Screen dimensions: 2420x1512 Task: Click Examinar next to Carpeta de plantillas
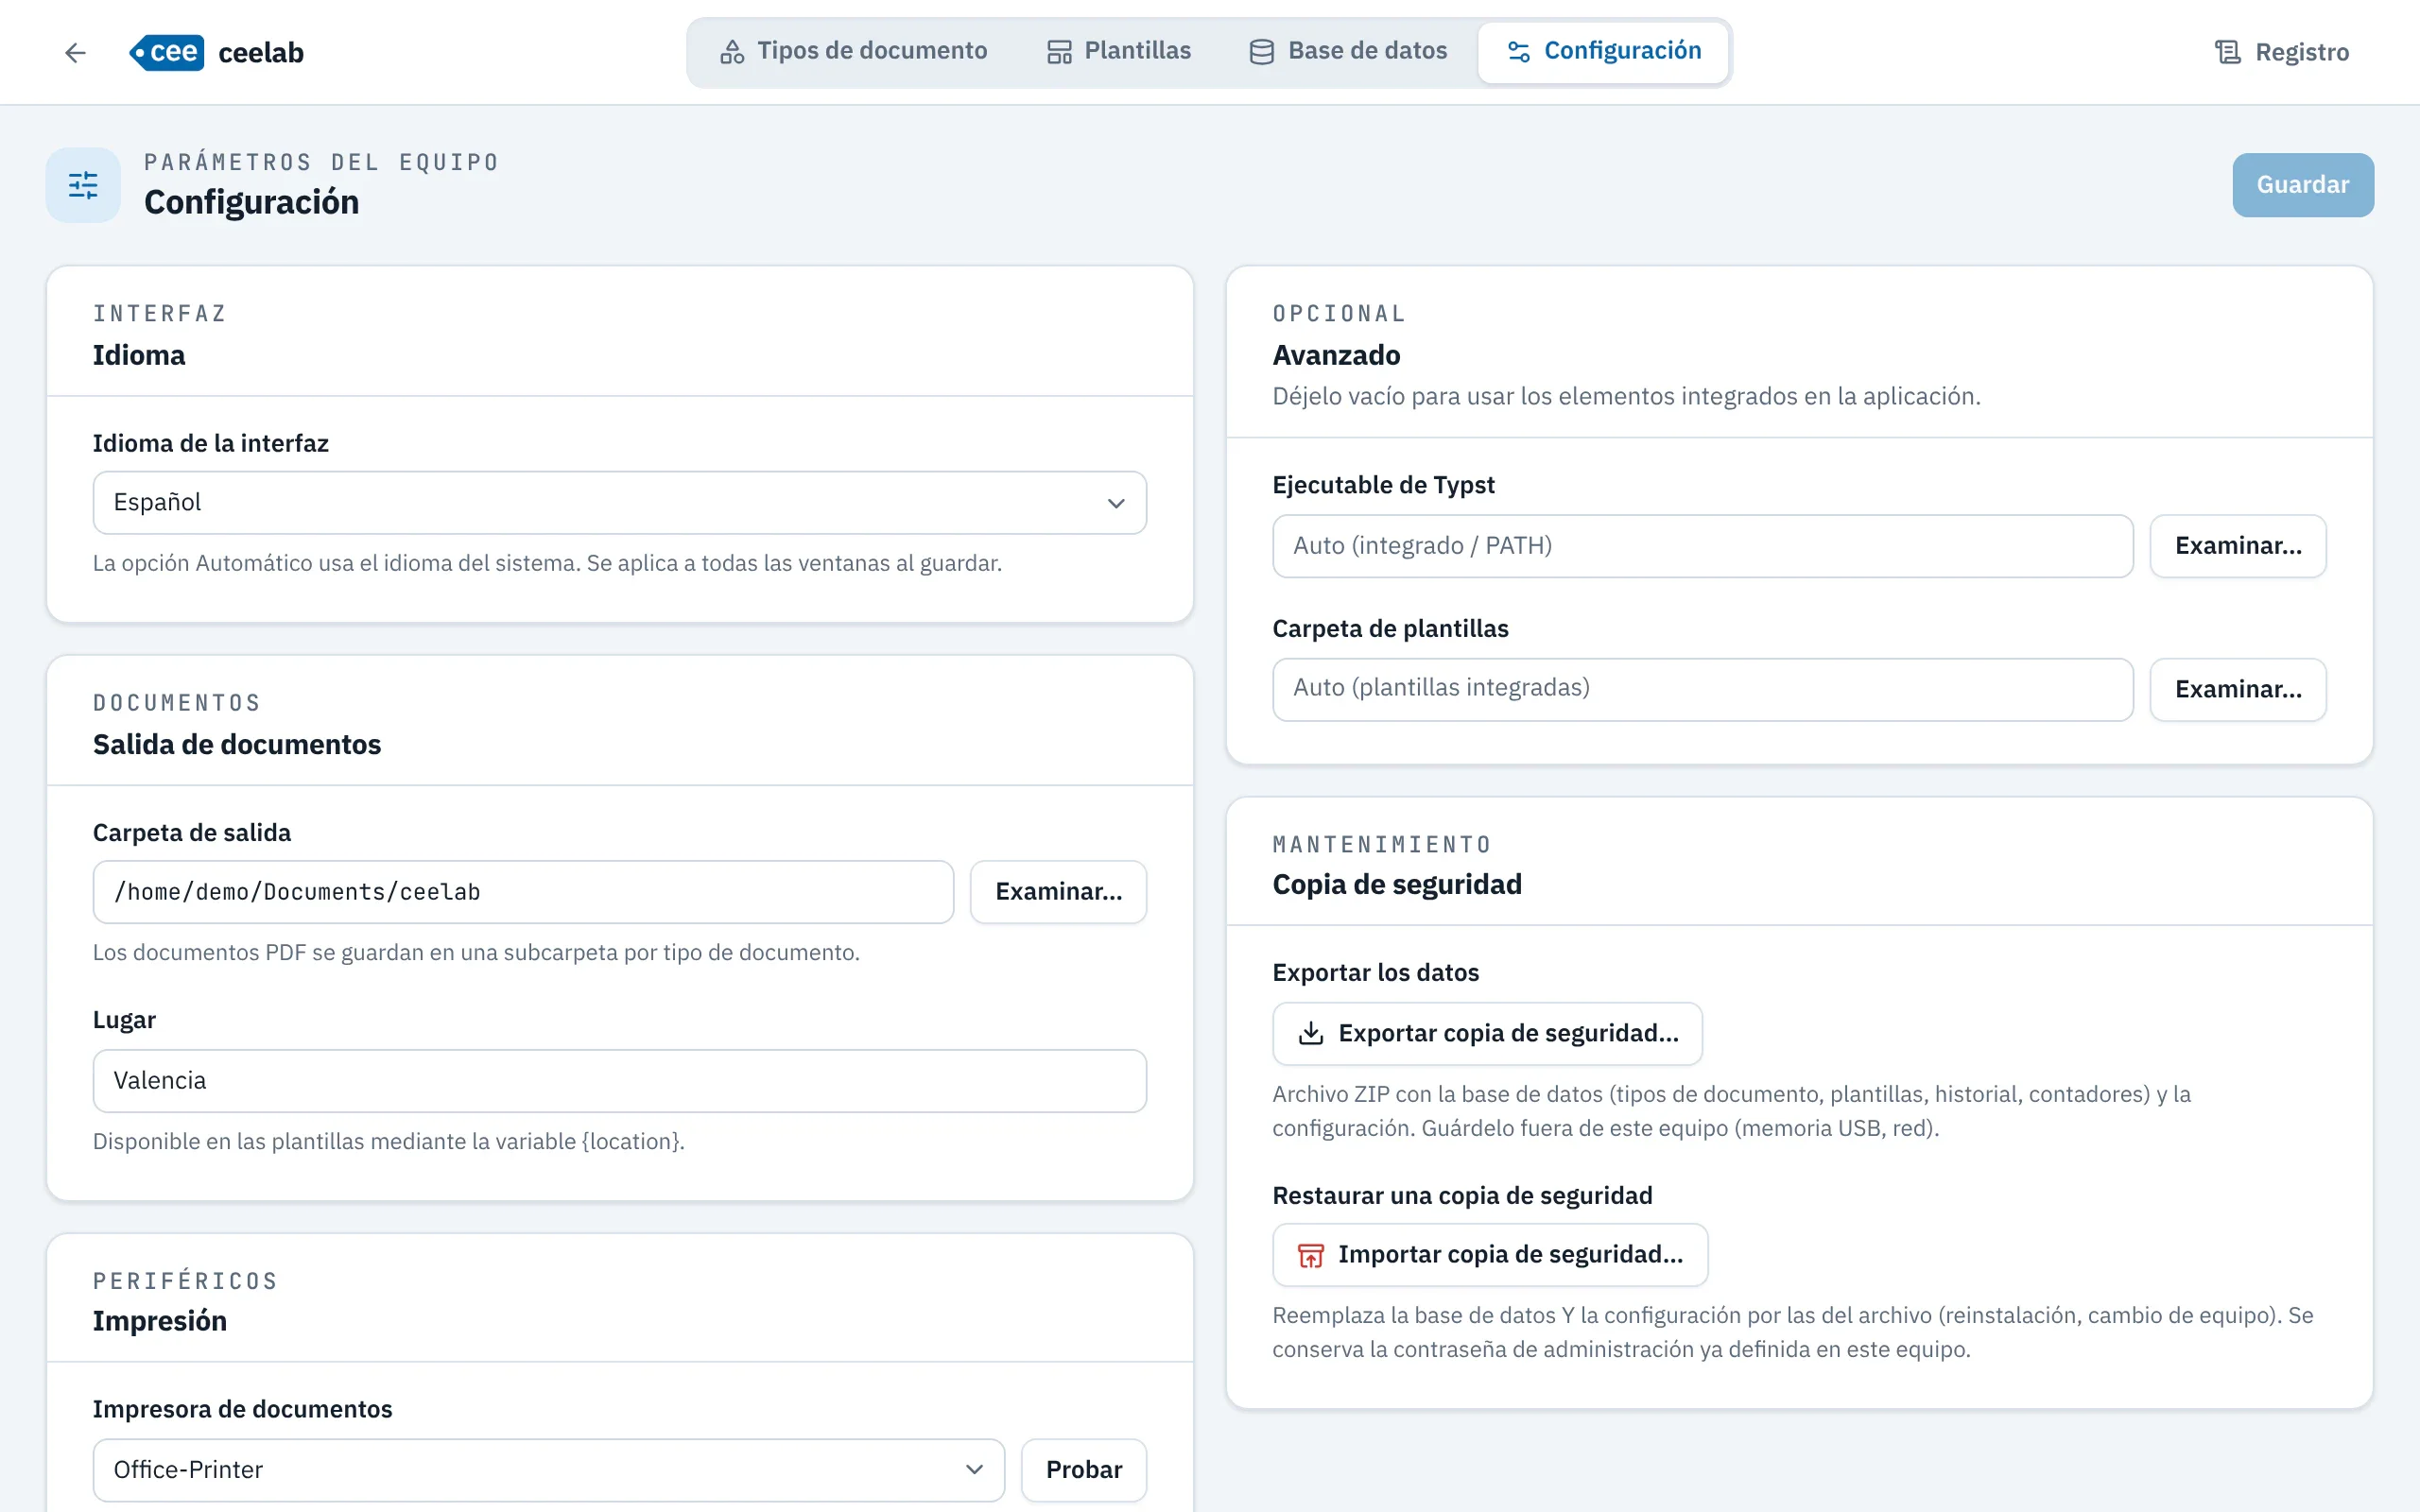2237,689
